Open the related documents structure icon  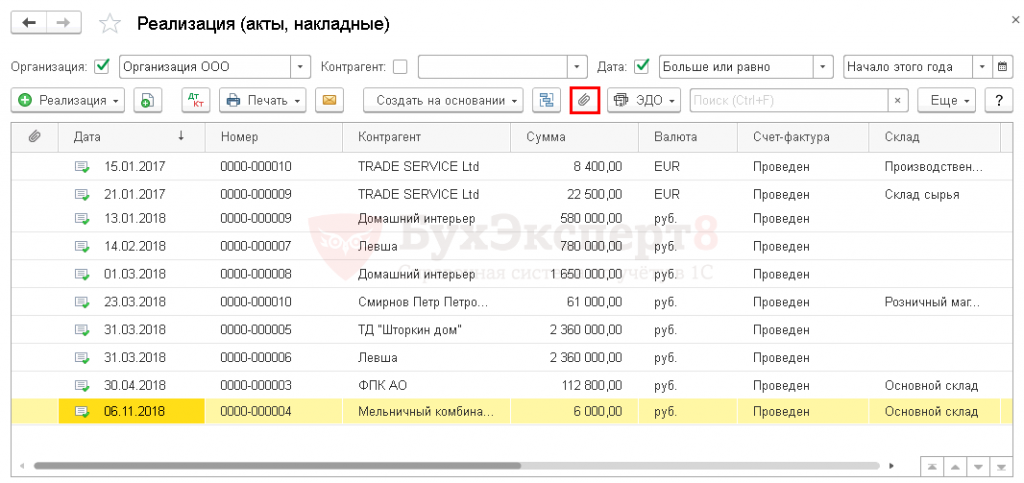[x=546, y=100]
